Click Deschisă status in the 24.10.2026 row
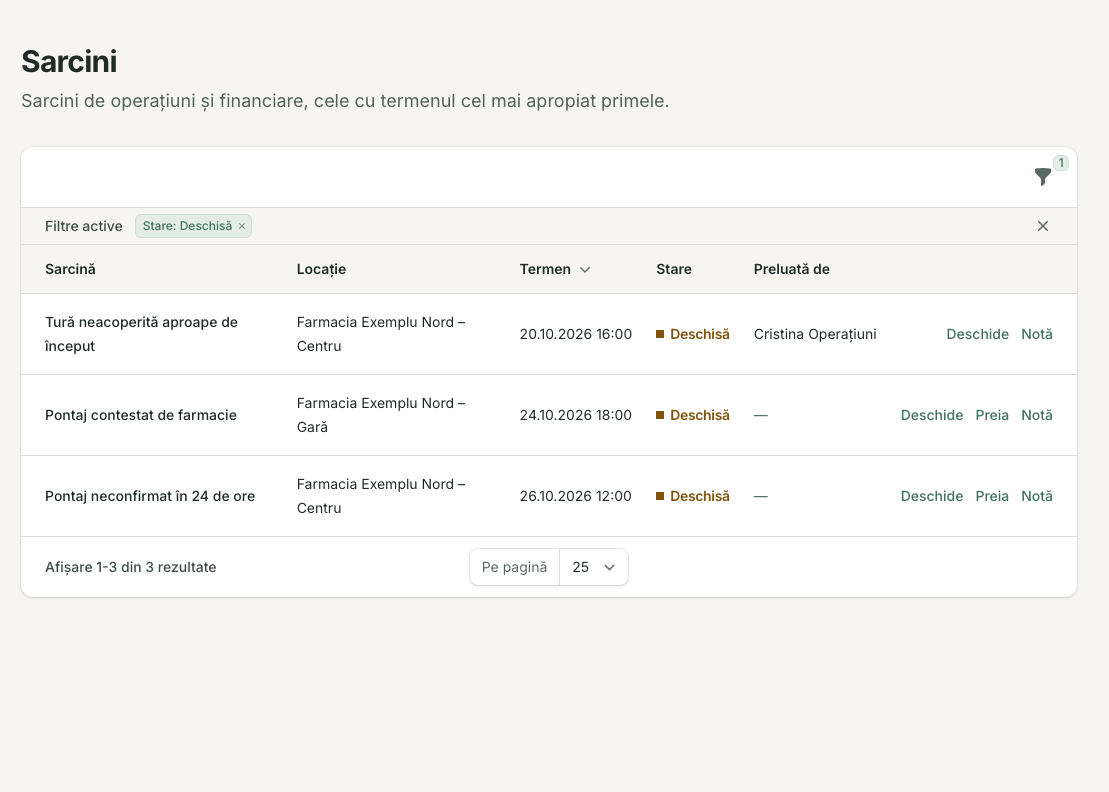Screen dimensions: 1109x792 [x=693, y=415]
